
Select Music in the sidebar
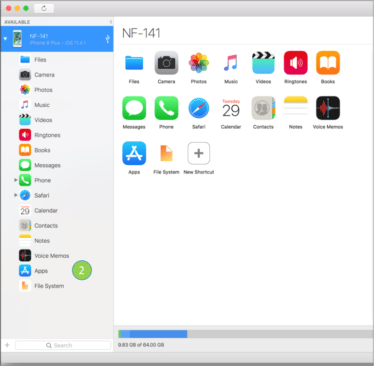point(57,105)
